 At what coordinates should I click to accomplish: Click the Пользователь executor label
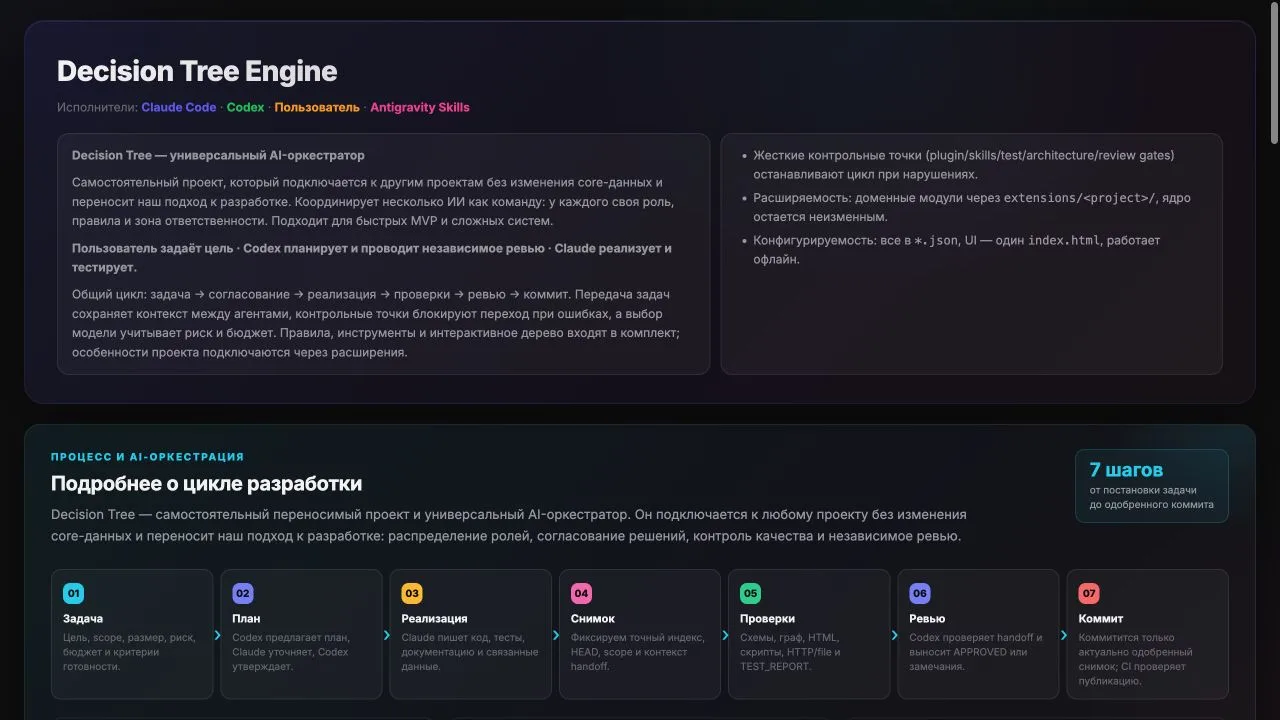(x=317, y=107)
